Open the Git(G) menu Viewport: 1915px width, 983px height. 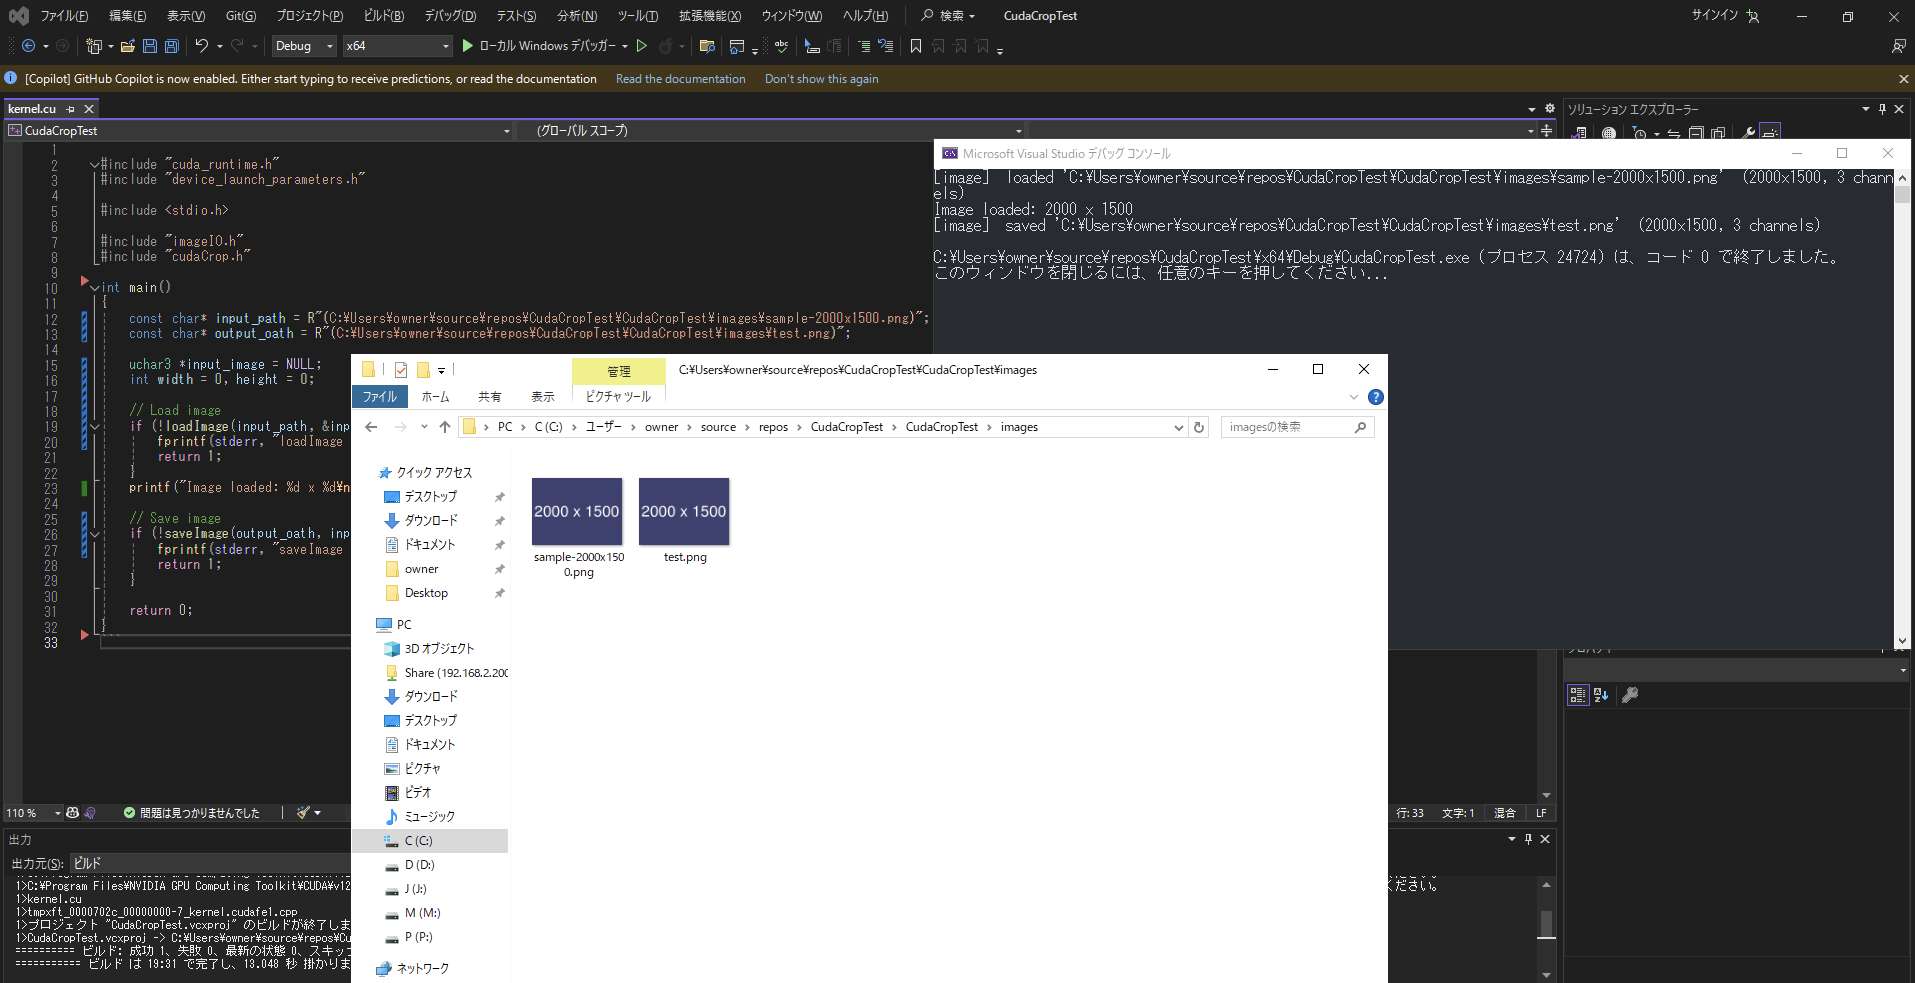(x=241, y=16)
